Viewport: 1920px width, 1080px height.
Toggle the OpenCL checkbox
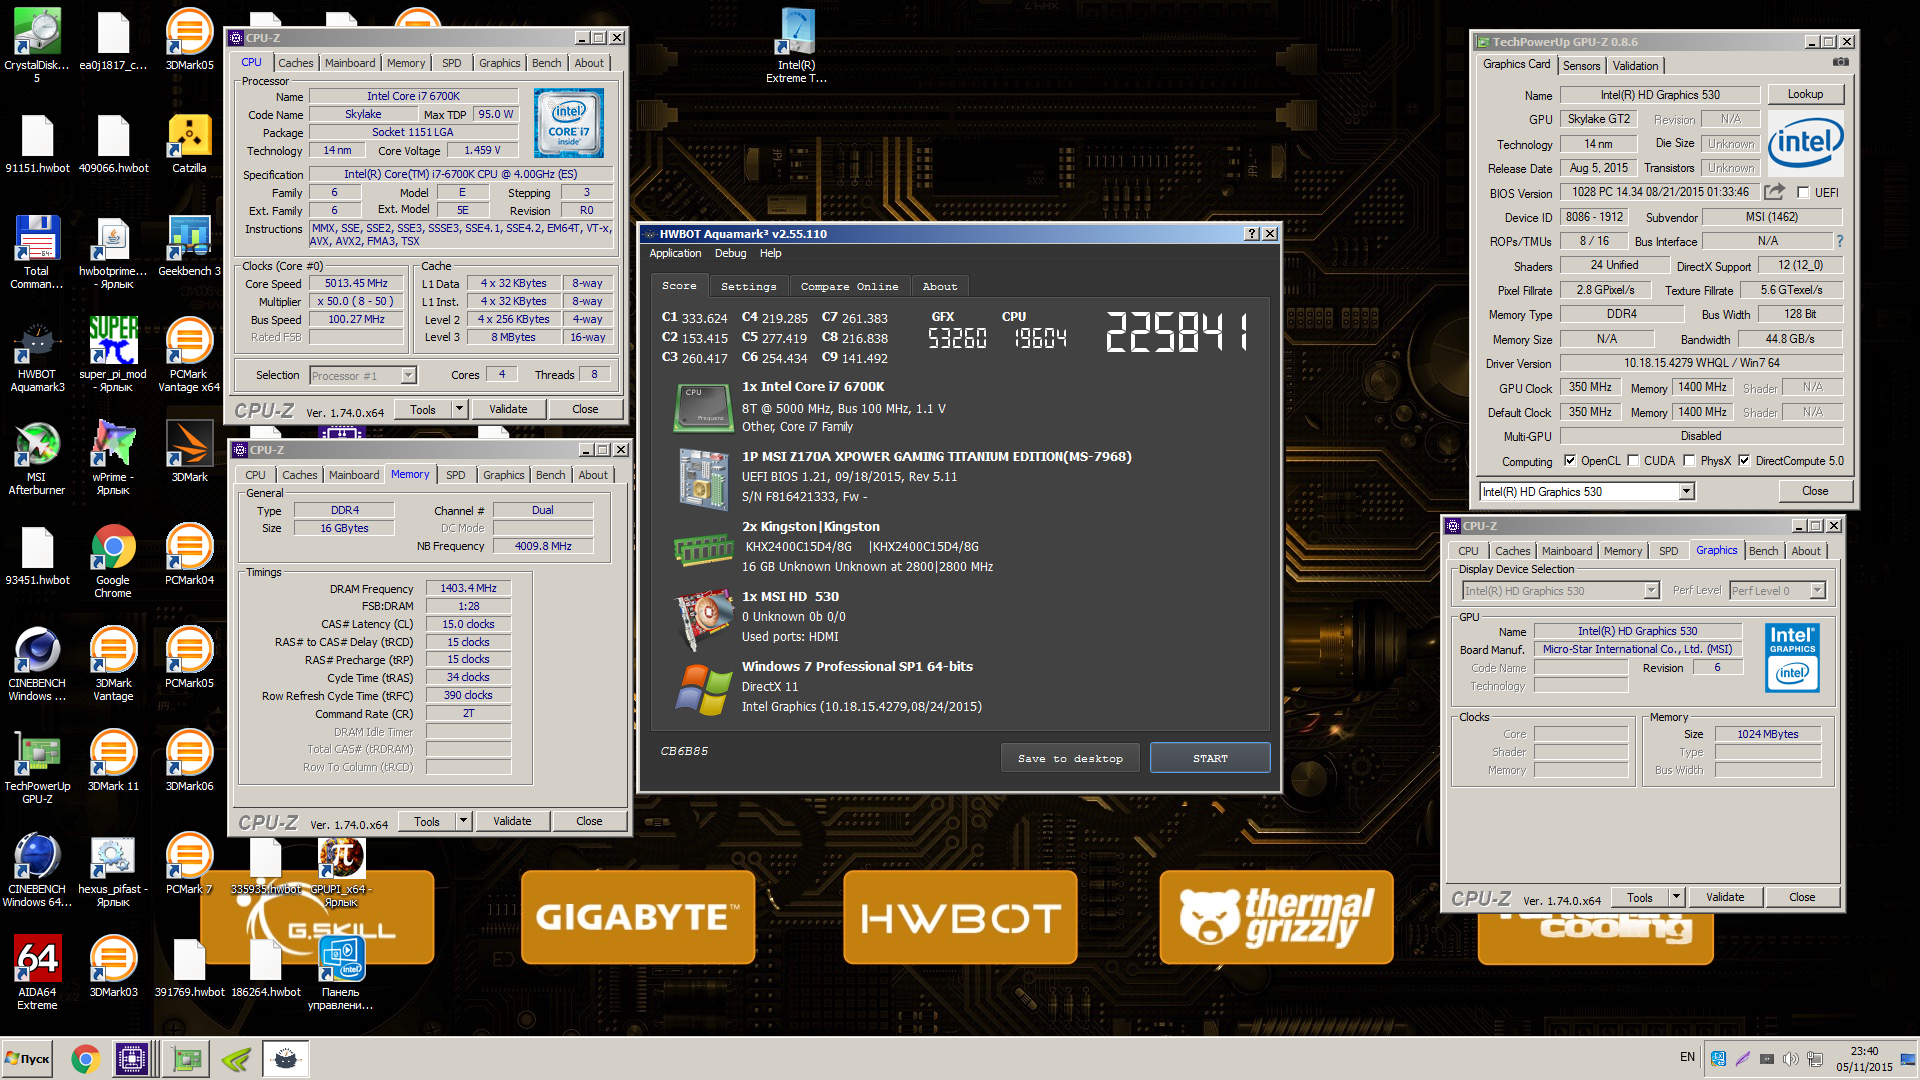coord(1570,461)
